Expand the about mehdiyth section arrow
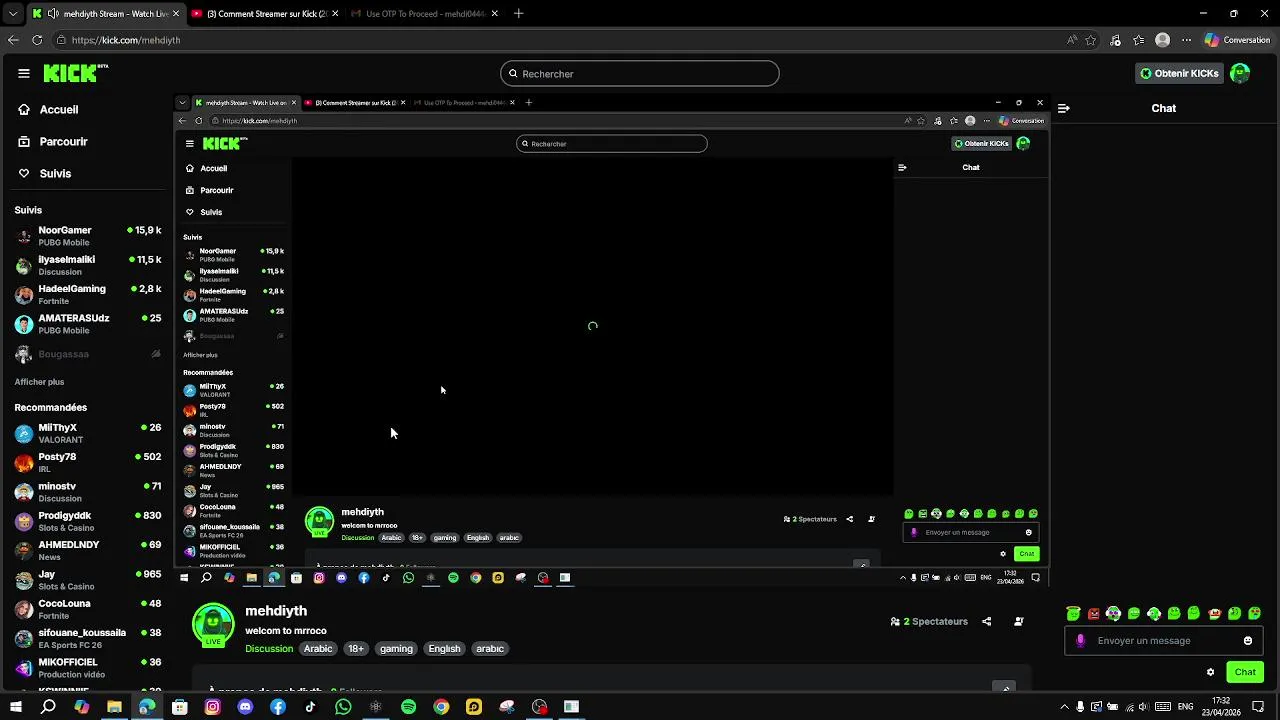 tap(1004, 687)
